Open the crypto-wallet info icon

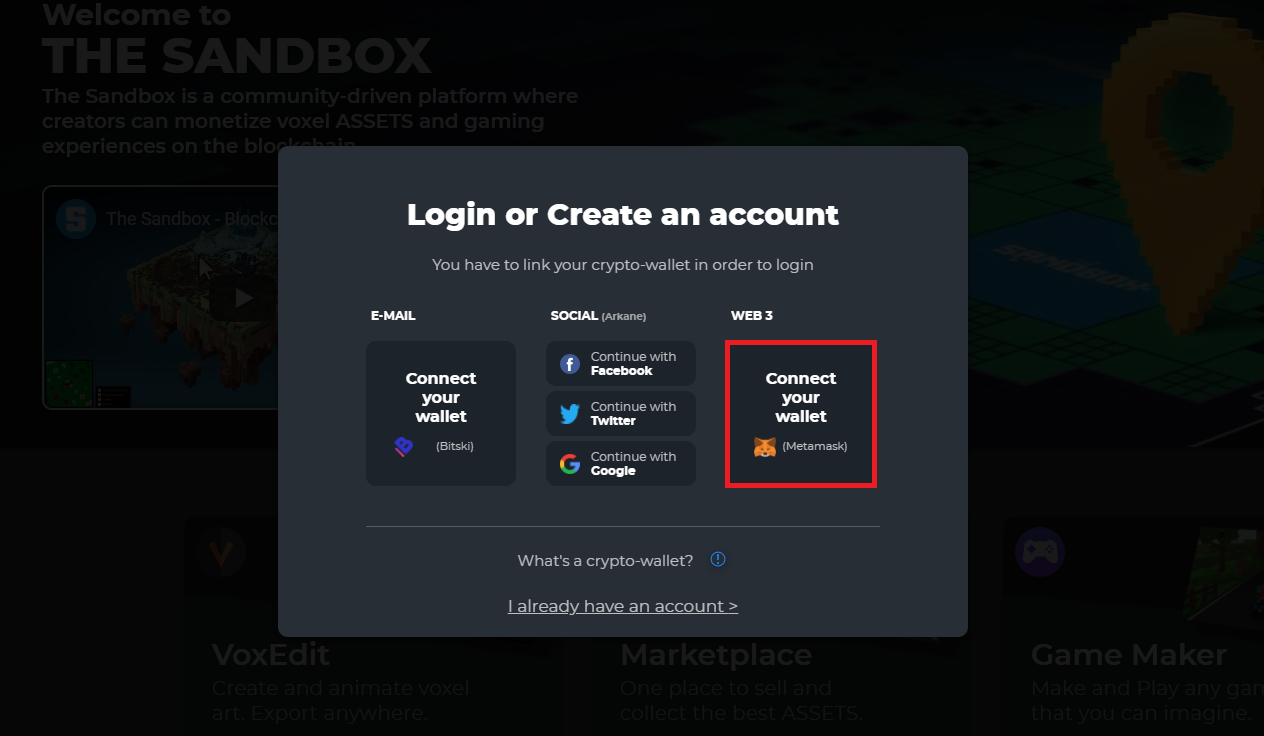coord(718,559)
